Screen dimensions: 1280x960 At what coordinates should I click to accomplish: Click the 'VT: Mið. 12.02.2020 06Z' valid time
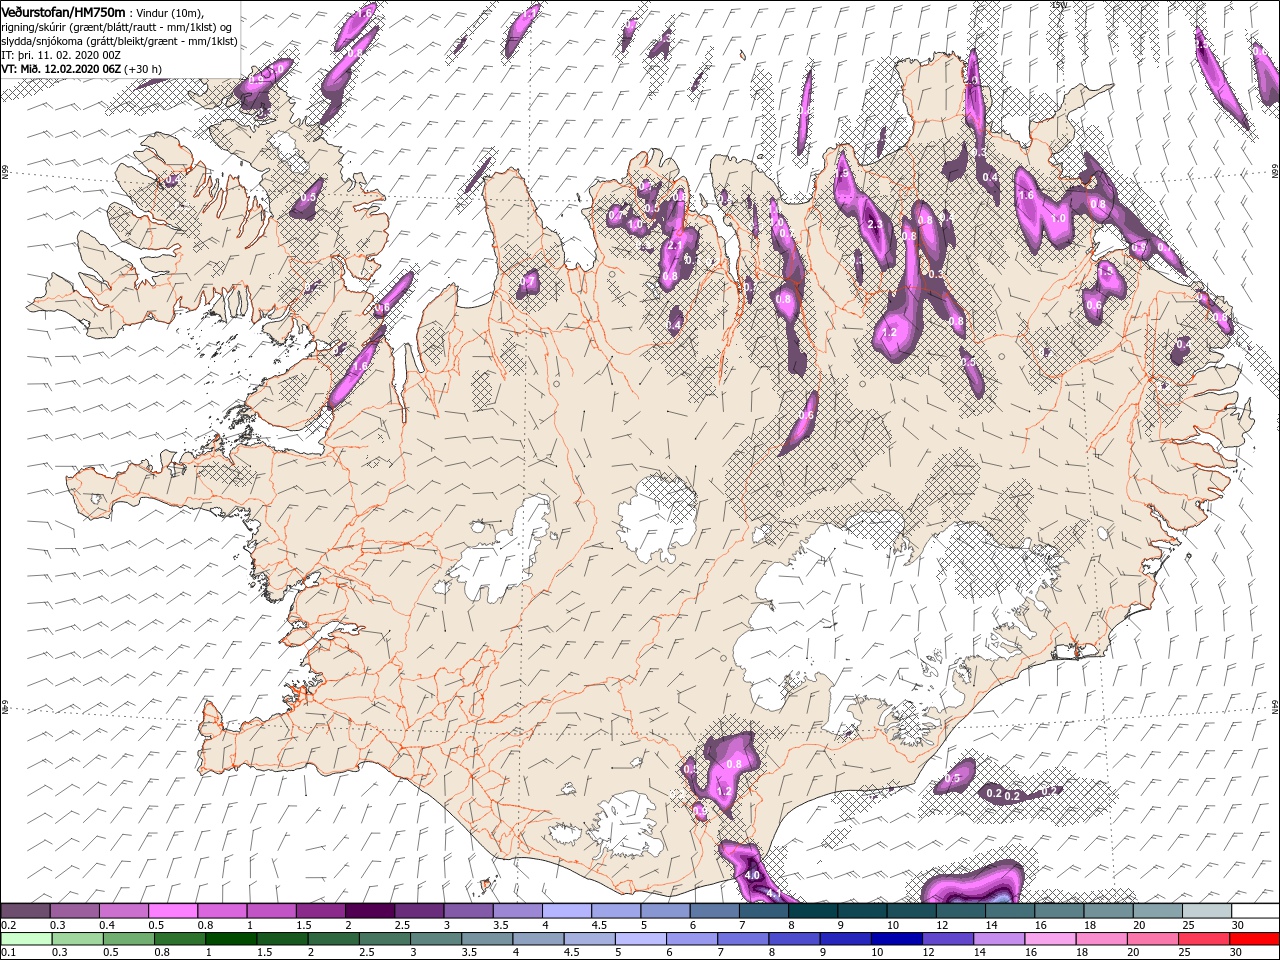pyautogui.click(x=61, y=69)
